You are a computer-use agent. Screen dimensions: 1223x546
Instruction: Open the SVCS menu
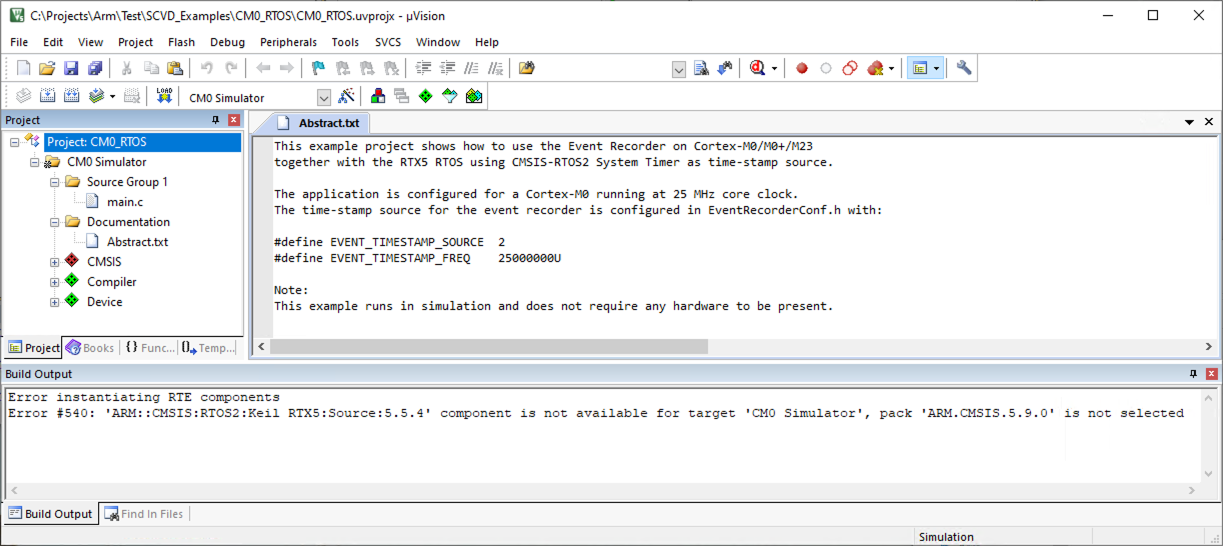coord(388,42)
